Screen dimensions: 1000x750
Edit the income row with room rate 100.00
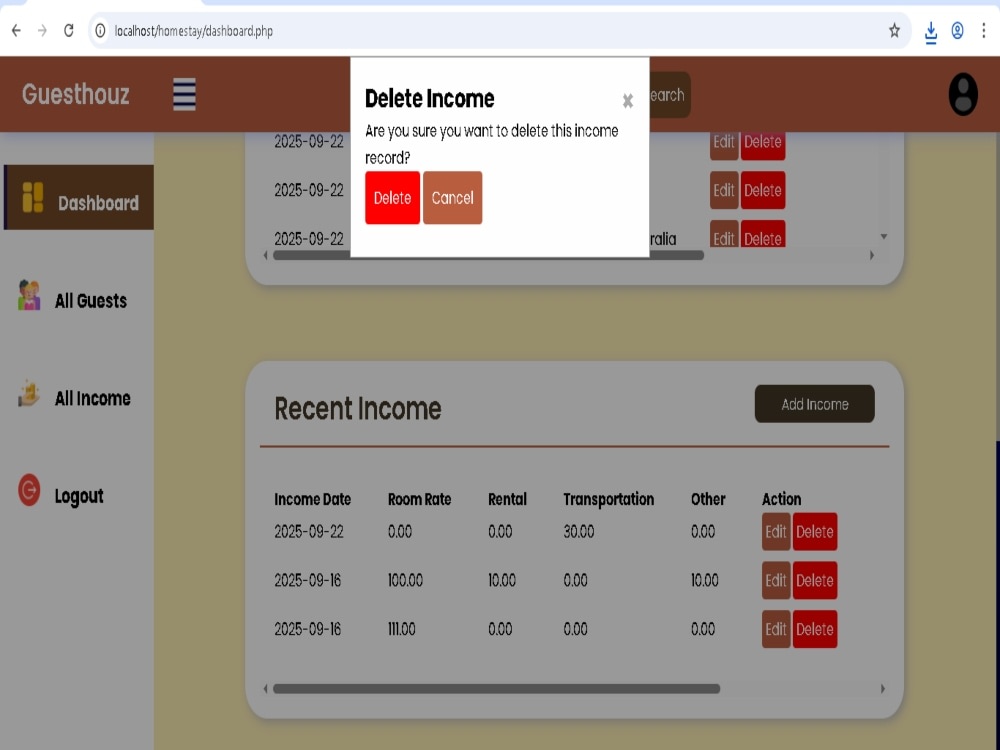click(776, 580)
